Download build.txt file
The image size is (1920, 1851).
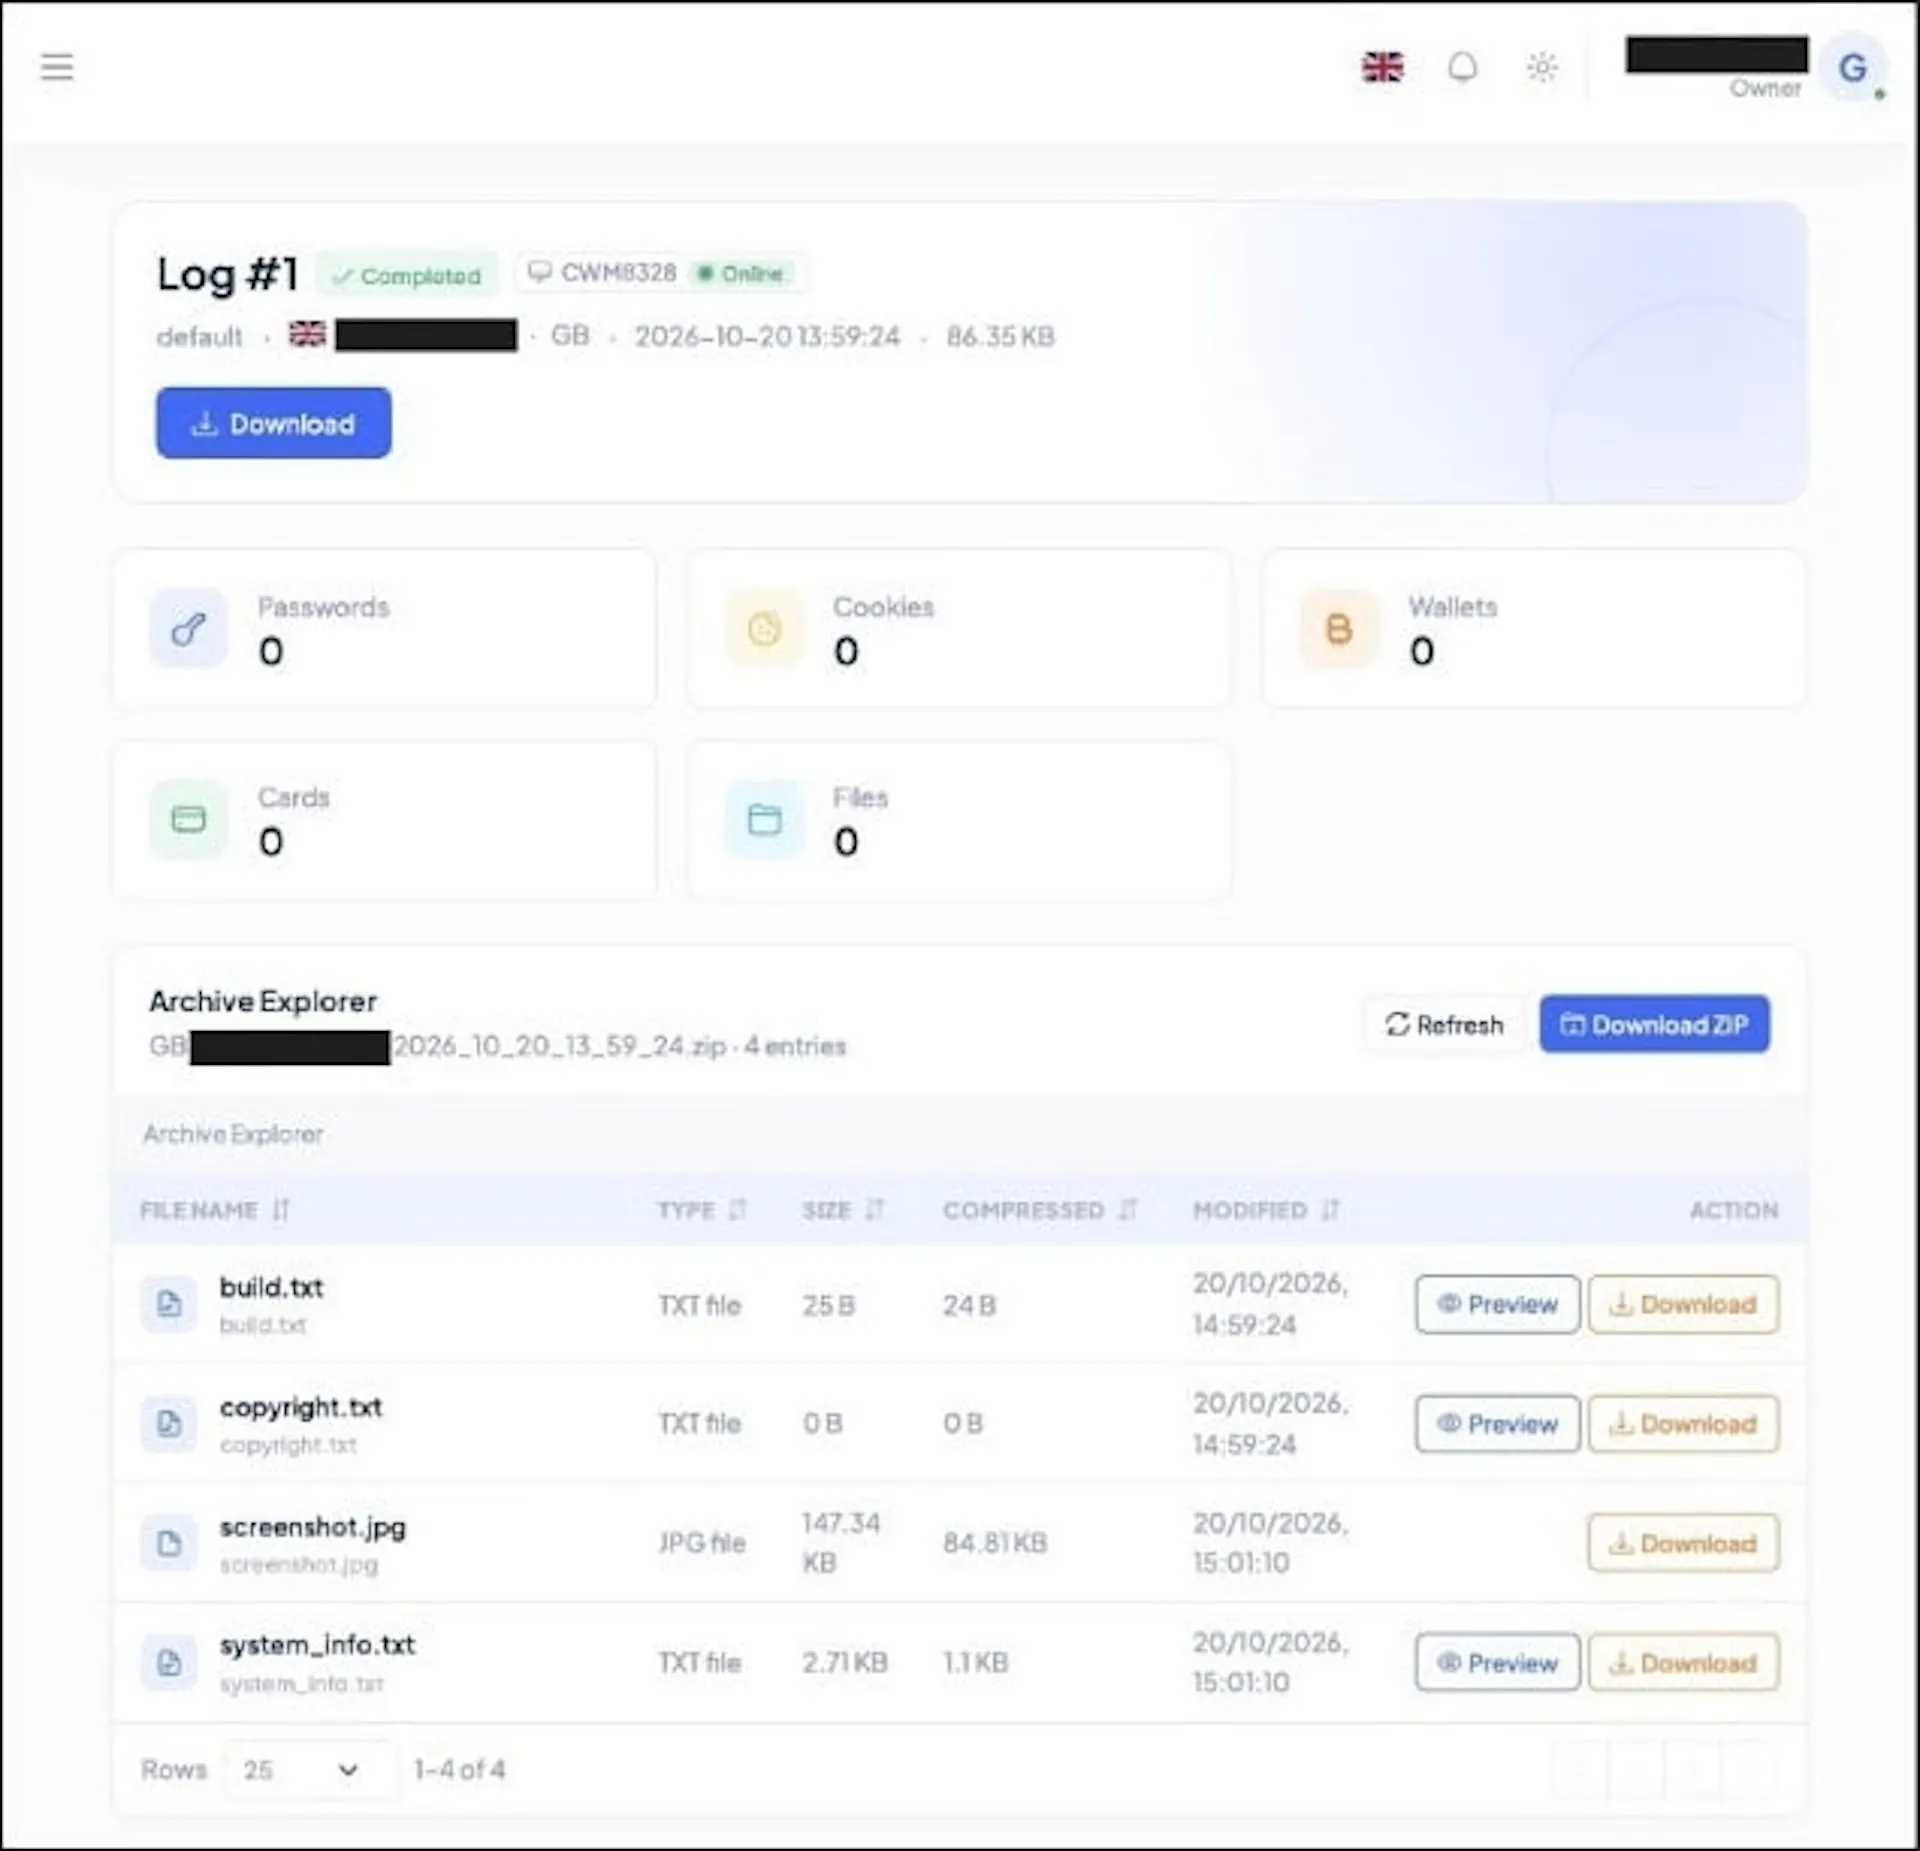[1683, 1304]
